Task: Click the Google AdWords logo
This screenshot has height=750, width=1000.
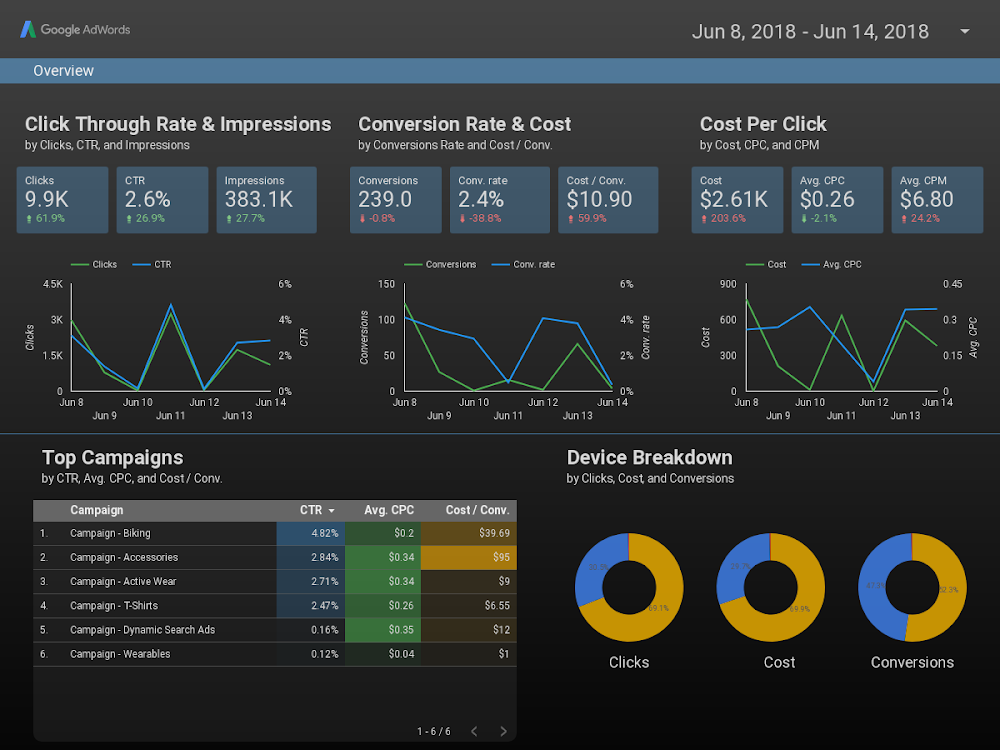Action: [74, 29]
